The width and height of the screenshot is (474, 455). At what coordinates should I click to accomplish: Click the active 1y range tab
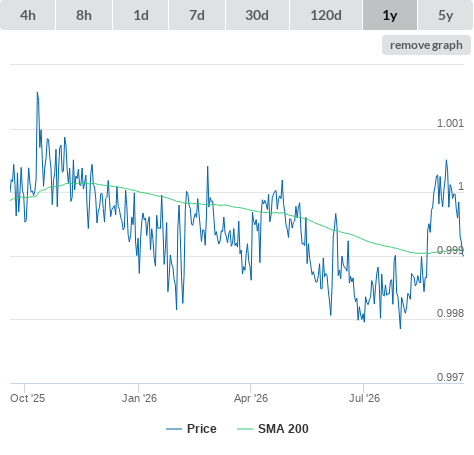[x=390, y=15]
